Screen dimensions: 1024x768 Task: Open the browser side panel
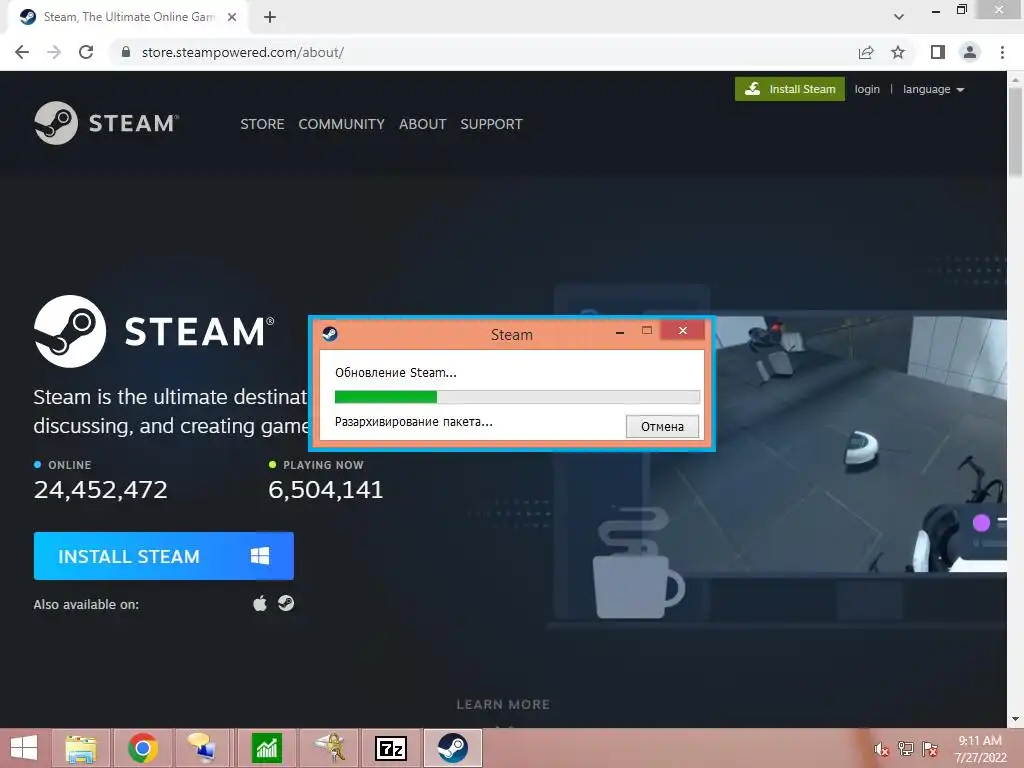[938, 52]
